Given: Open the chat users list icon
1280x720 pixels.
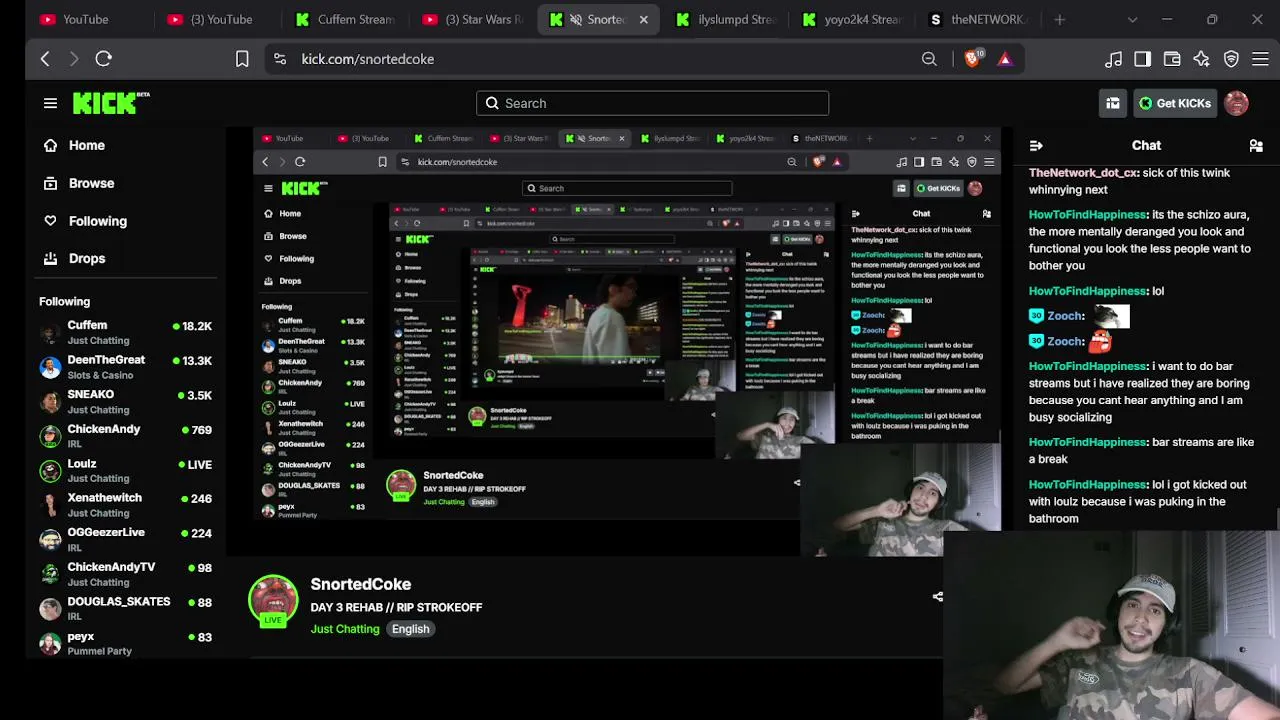Looking at the screenshot, I should pos(1256,146).
